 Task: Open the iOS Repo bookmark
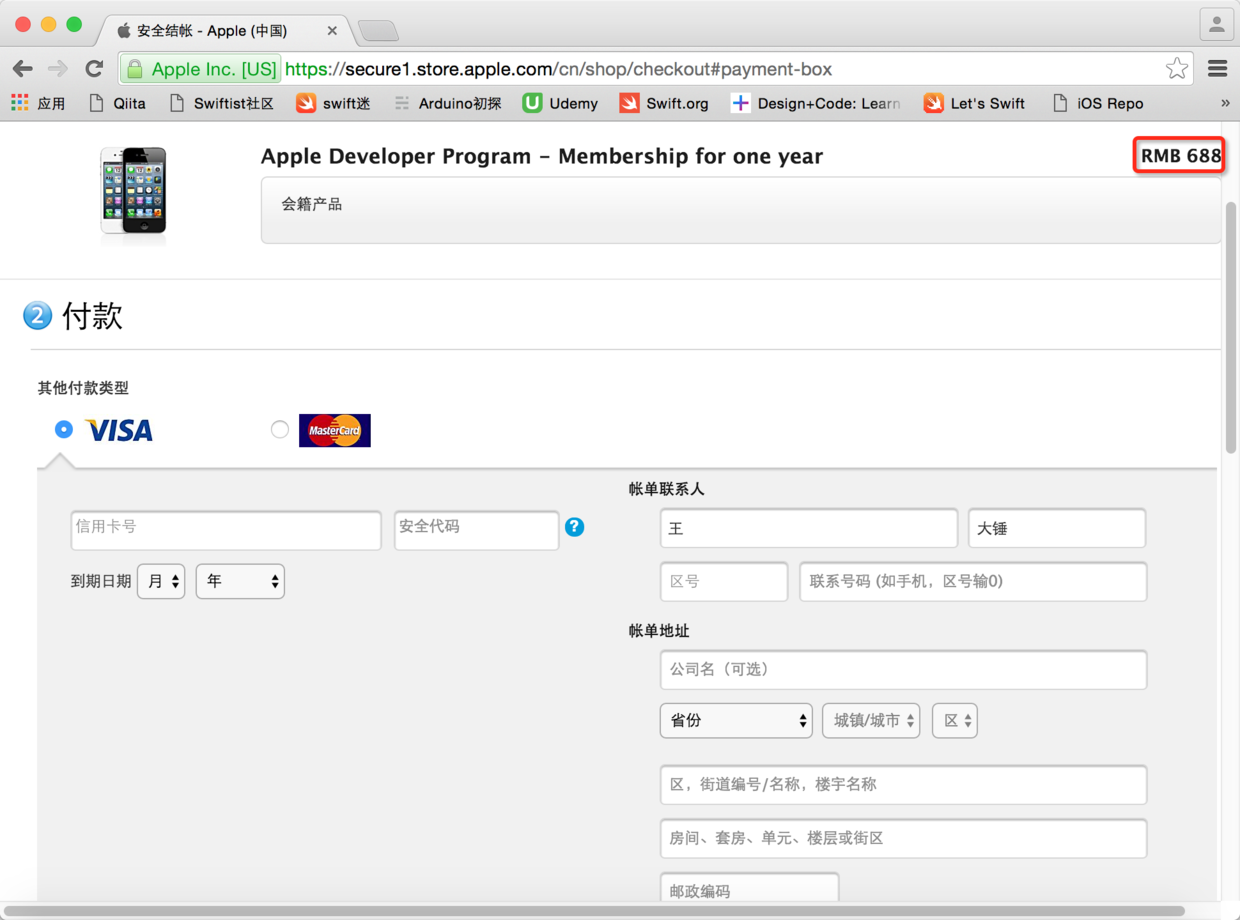tap(1098, 103)
